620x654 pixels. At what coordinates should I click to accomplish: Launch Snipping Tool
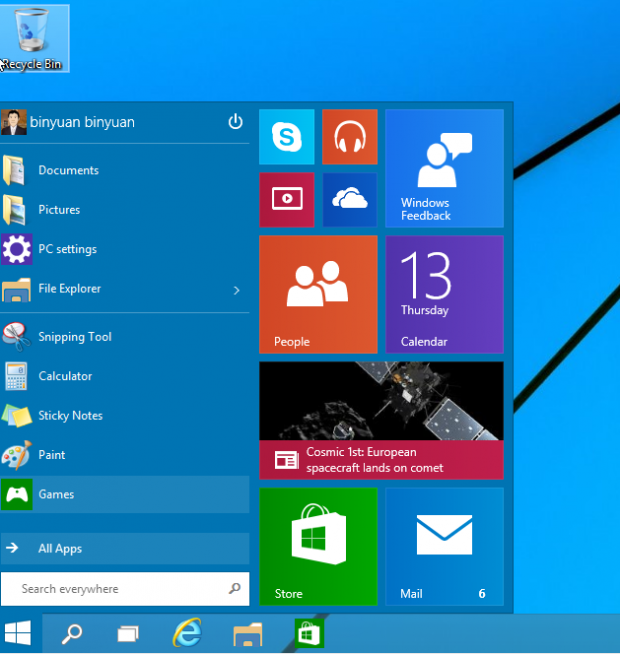pyautogui.click(x=125, y=337)
